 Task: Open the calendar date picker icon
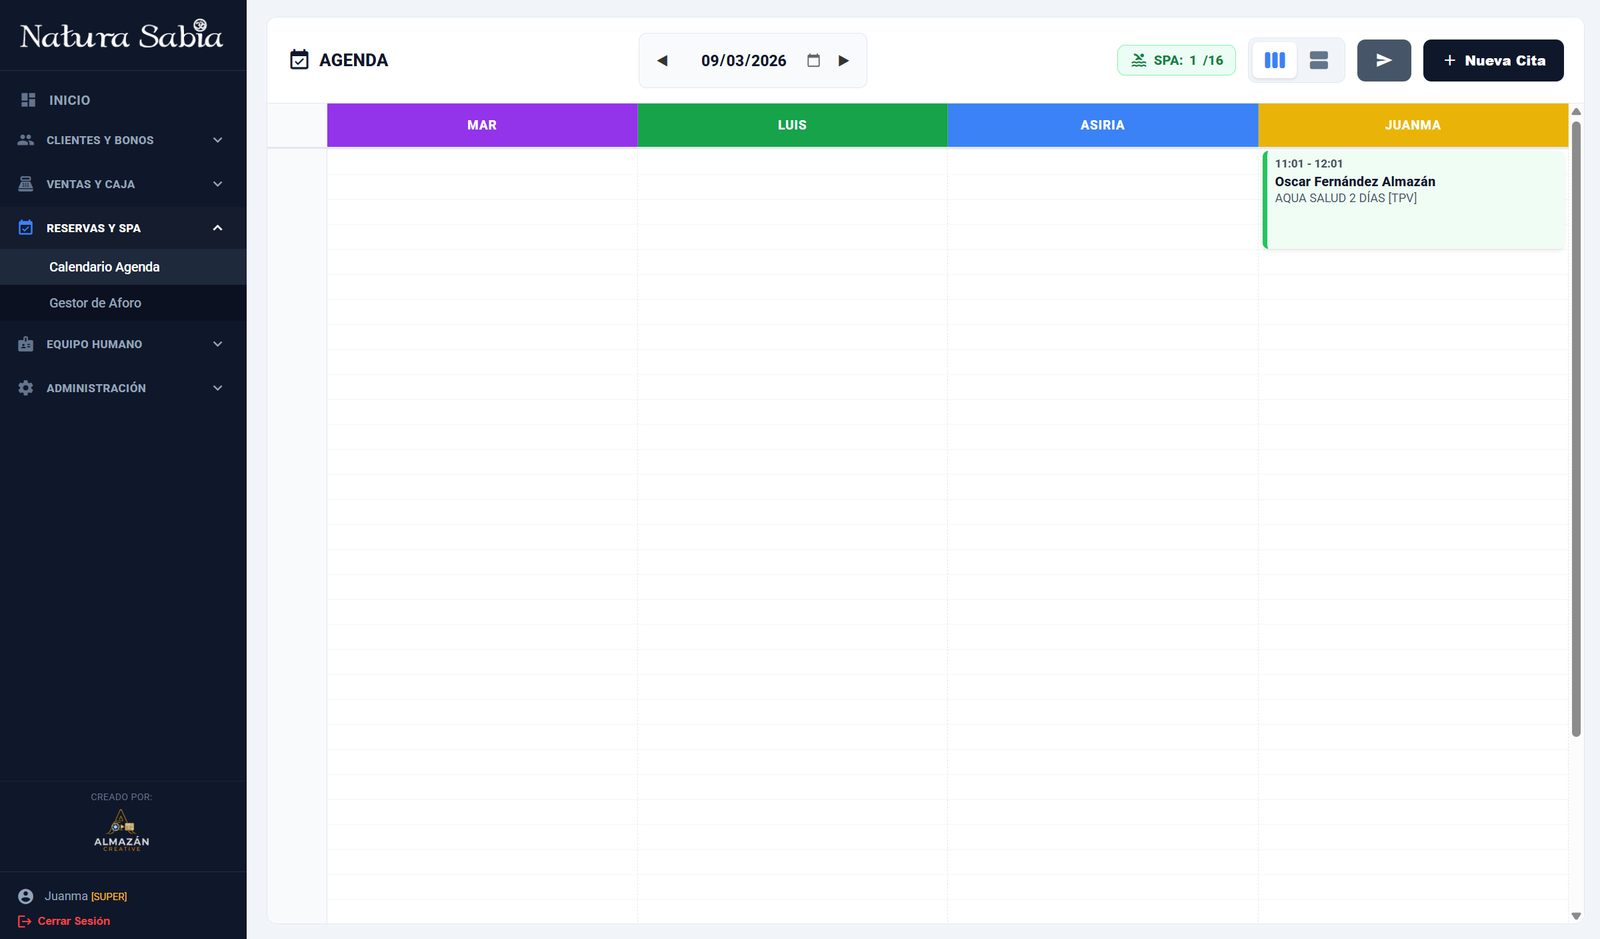(x=813, y=61)
